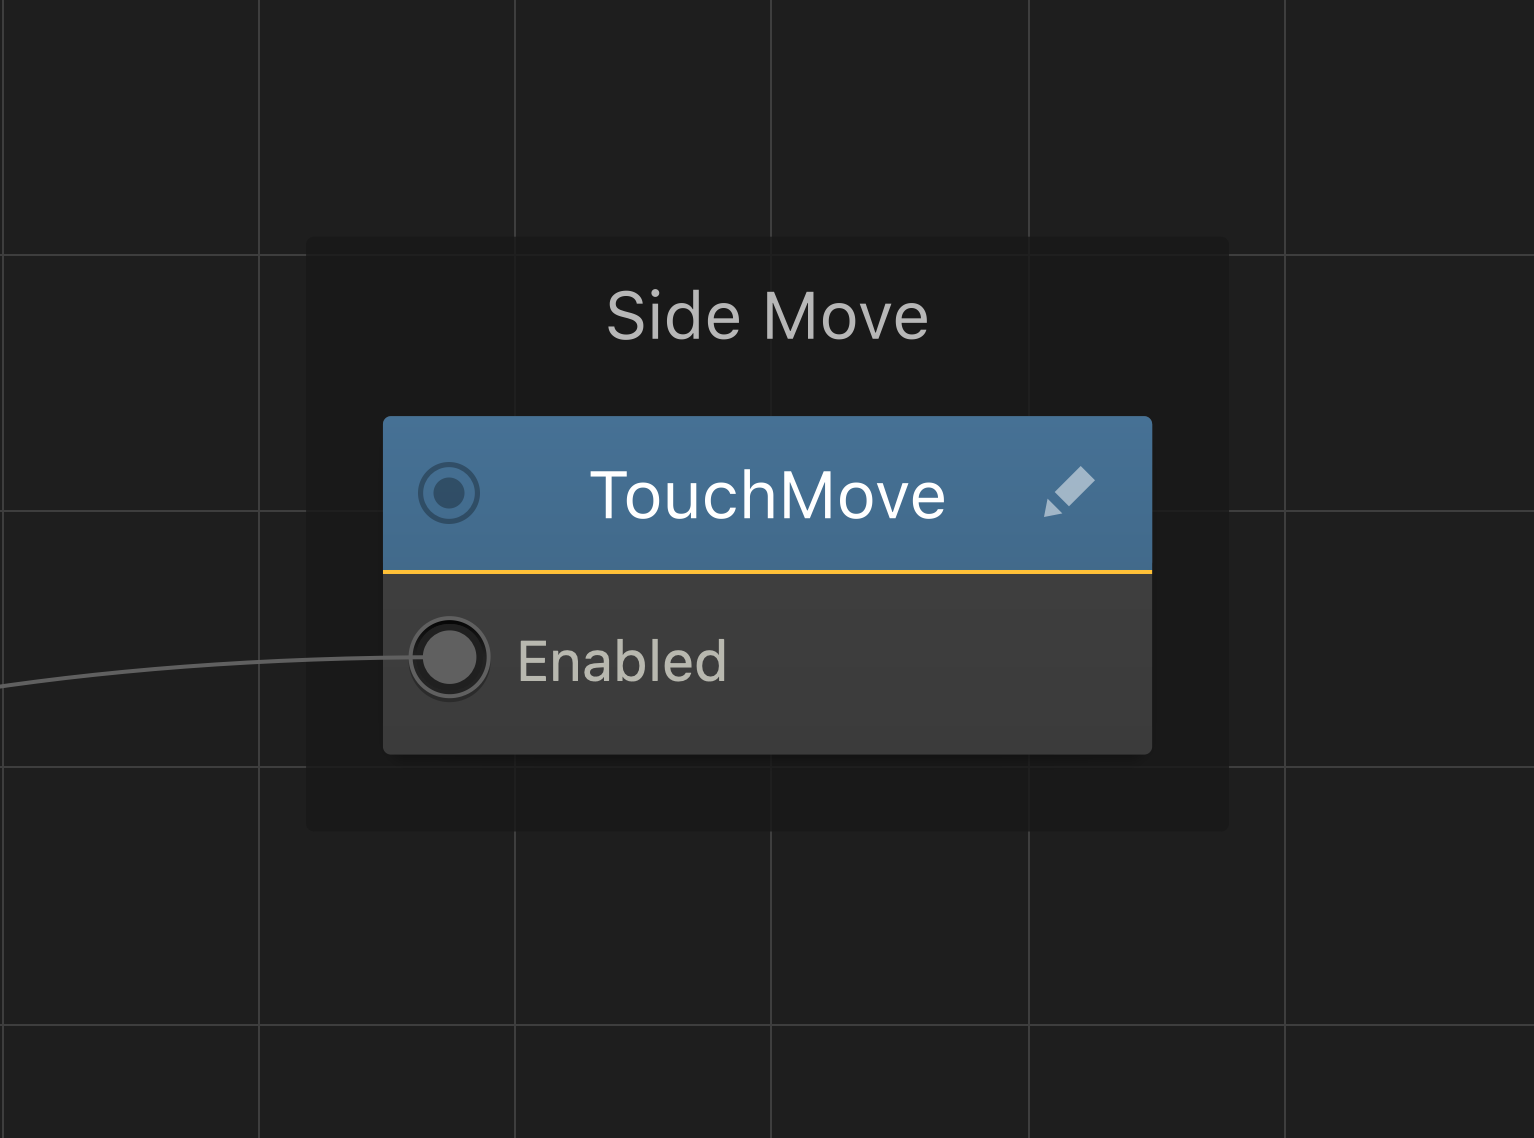The height and width of the screenshot is (1138, 1534).
Task: Rename TouchMove using the pencil icon
Action: coord(1069,492)
